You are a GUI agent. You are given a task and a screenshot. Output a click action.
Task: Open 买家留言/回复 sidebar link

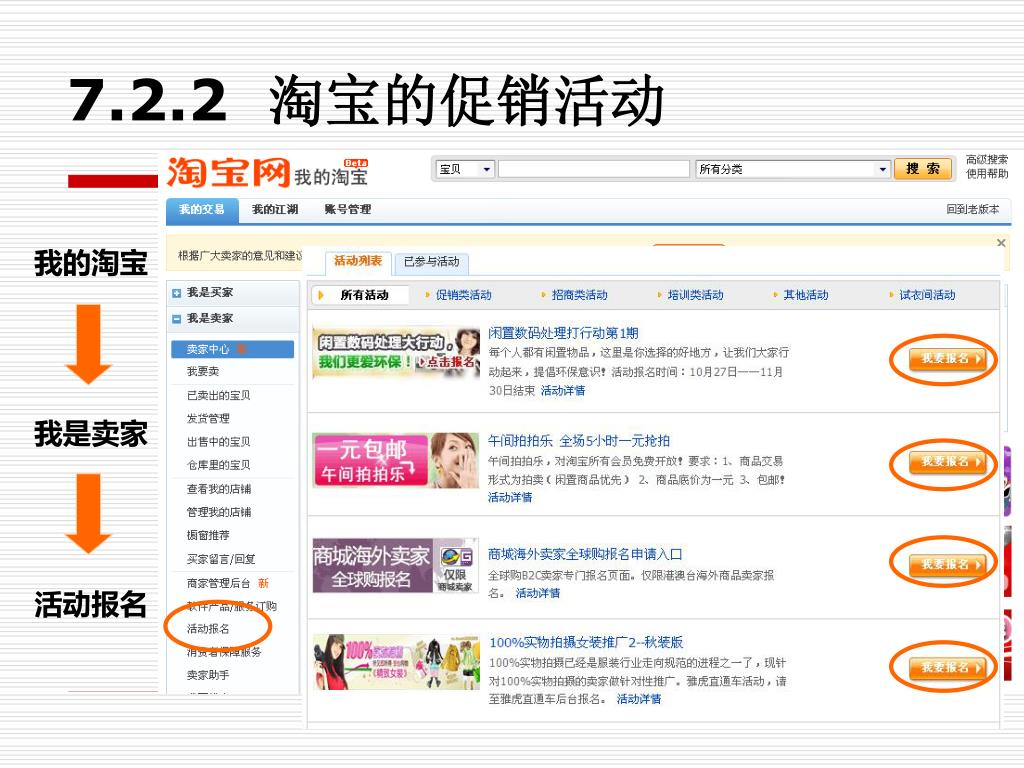click(221, 560)
